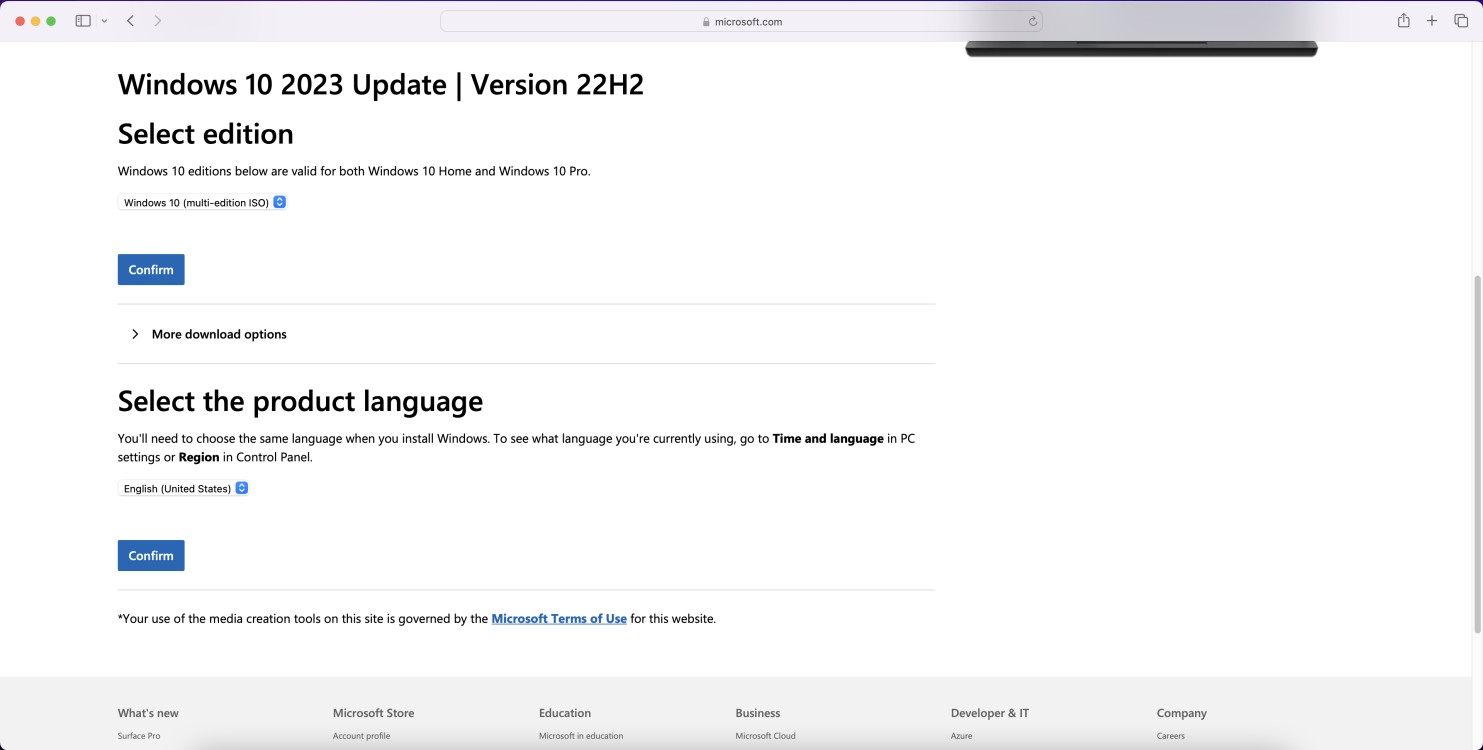Open Microsoft Cloud footer link
The height and width of the screenshot is (750, 1483).
click(x=765, y=736)
